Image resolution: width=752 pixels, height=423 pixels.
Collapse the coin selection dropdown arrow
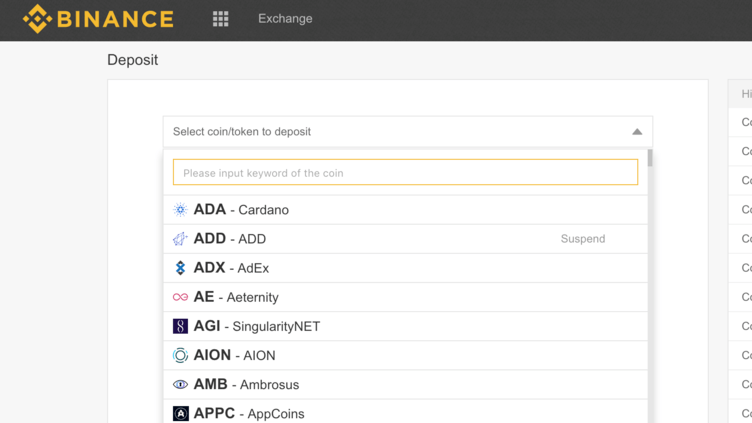[x=637, y=132]
